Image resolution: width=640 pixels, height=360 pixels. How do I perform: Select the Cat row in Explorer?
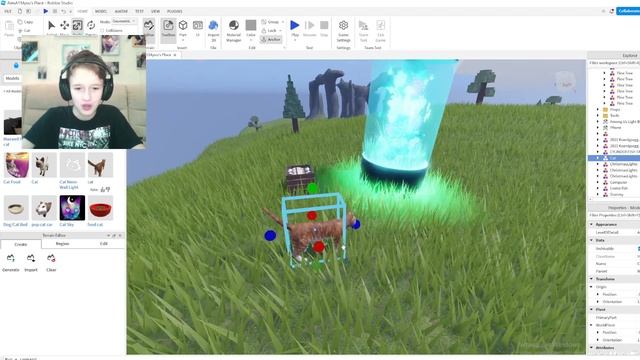(613, 158)
